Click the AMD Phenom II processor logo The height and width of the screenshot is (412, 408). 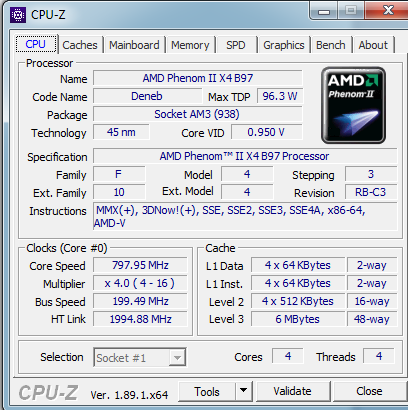click(353, 105)
